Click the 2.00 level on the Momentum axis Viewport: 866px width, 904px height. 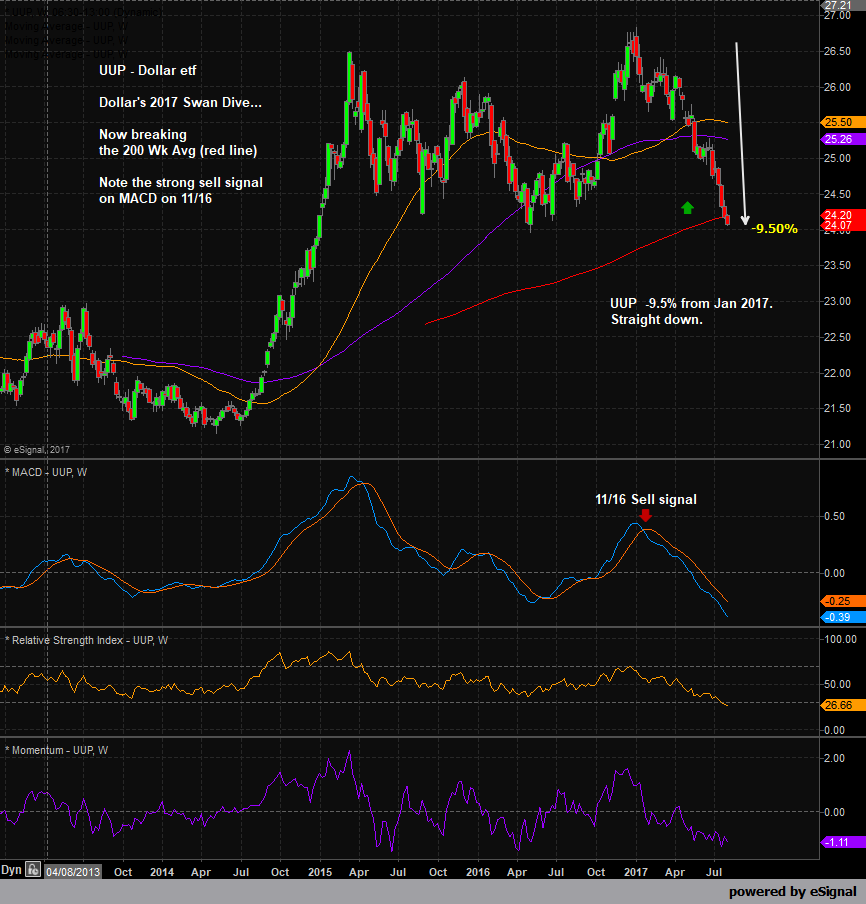pos(834,758)
